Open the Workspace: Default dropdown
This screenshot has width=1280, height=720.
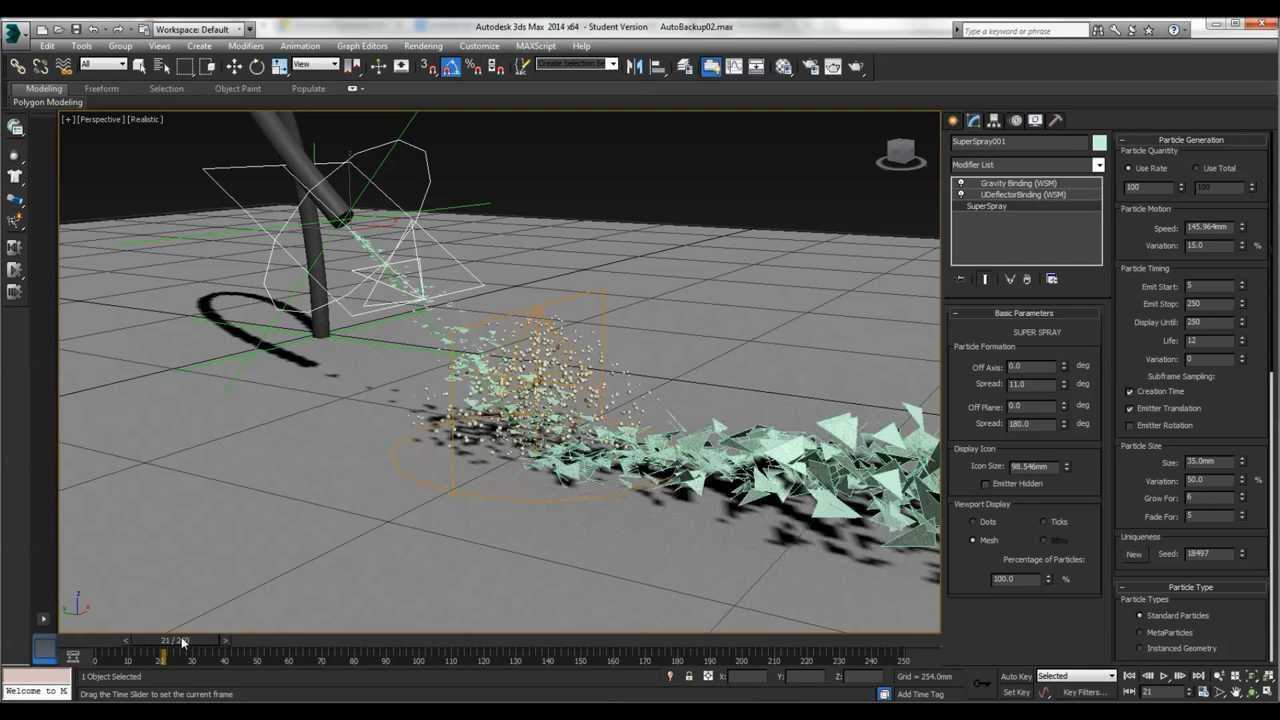tap(200, 29)
